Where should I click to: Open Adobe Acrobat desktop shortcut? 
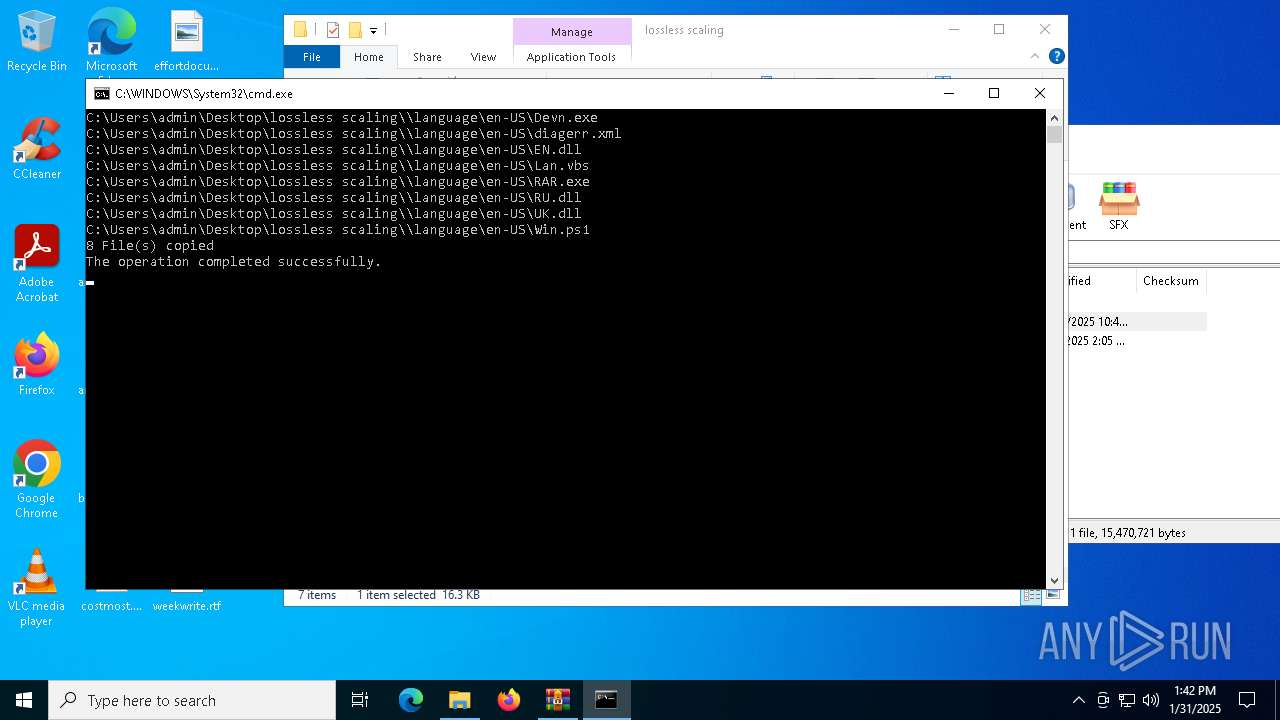click(x=37, y=264)
